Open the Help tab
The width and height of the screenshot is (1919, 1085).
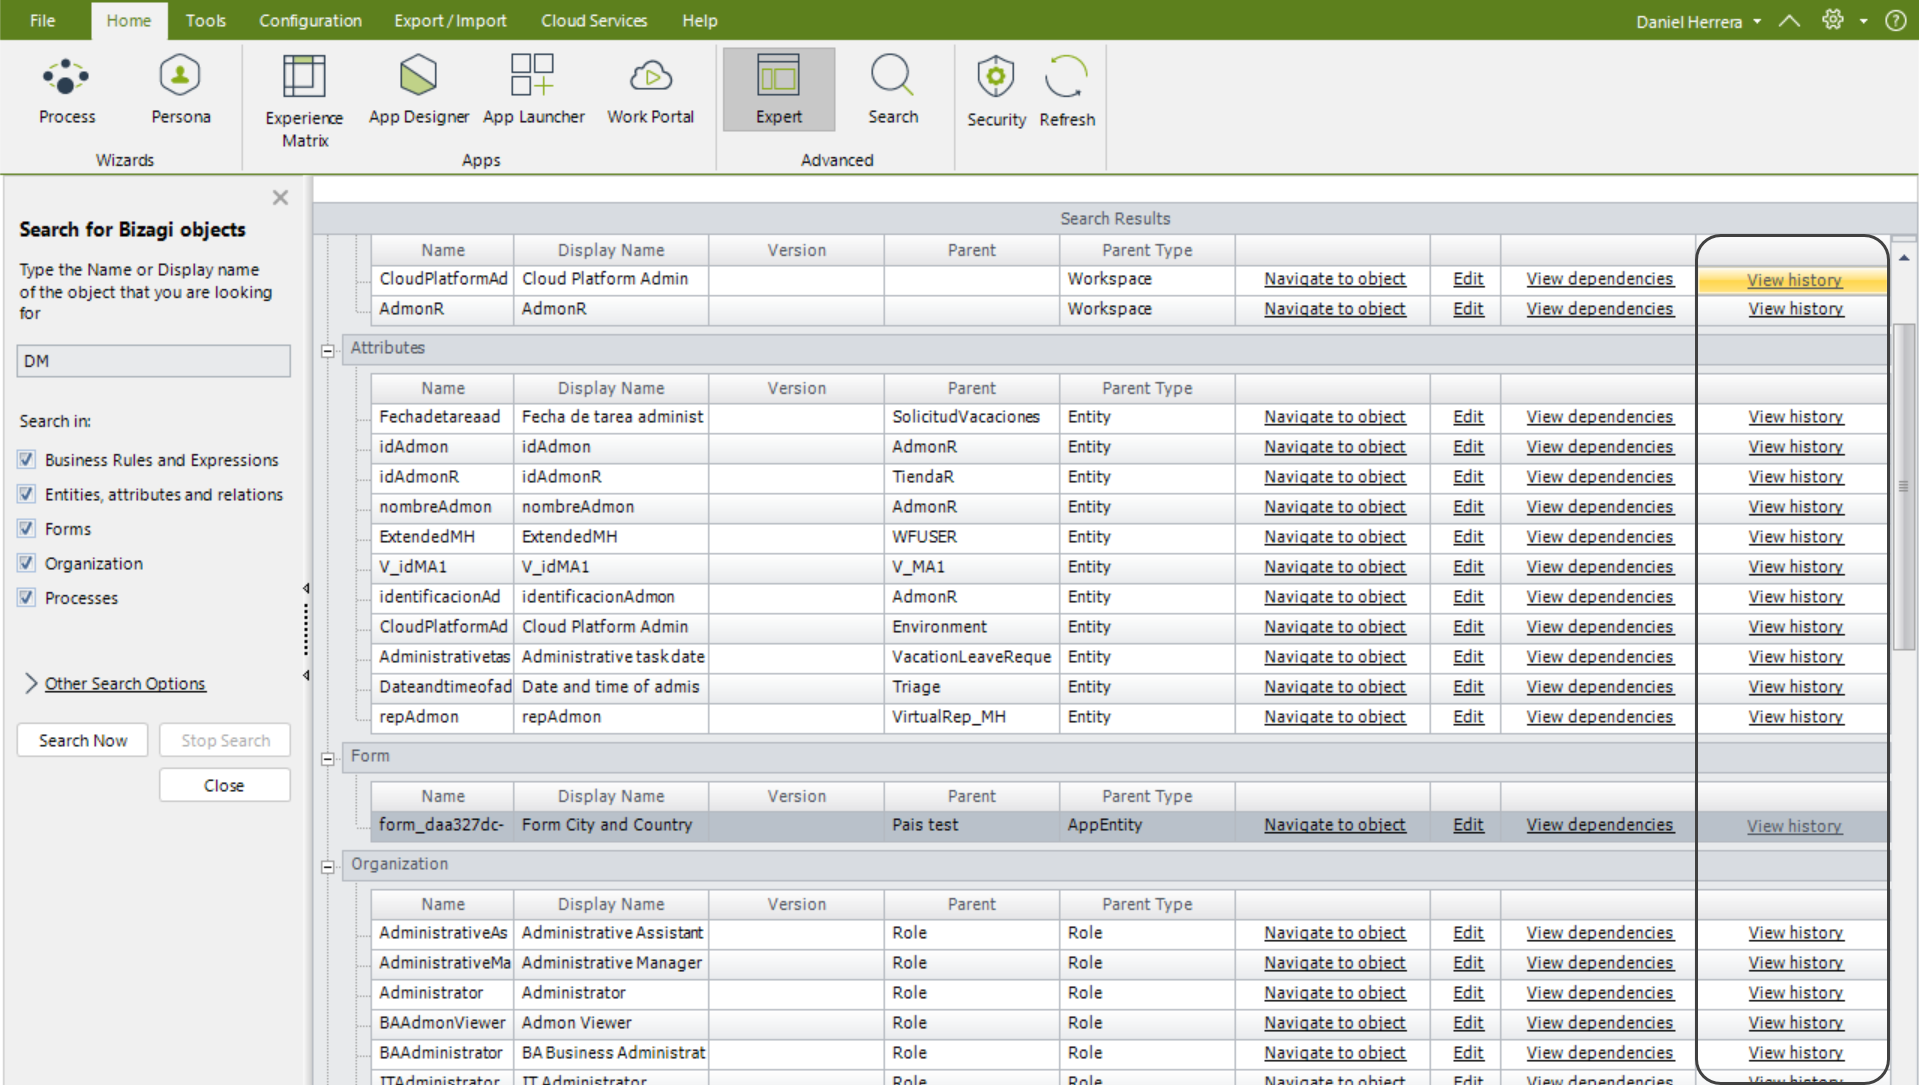click(x=700, y=20)
